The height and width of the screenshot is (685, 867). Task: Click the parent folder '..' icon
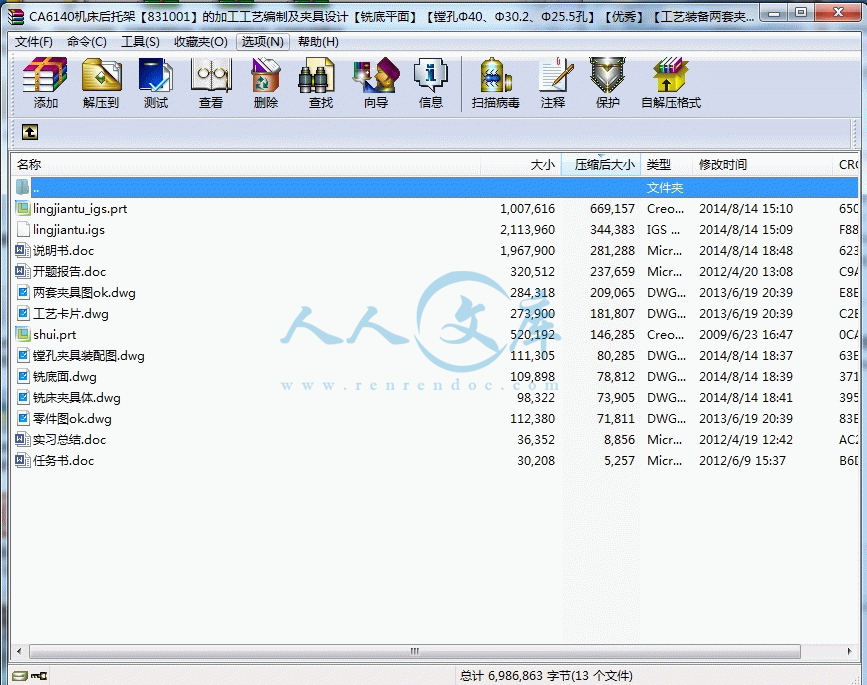(23, 187)
